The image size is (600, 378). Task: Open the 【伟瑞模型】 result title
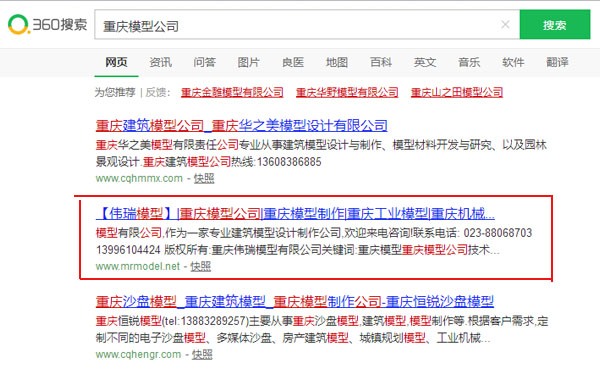[295, 213]
